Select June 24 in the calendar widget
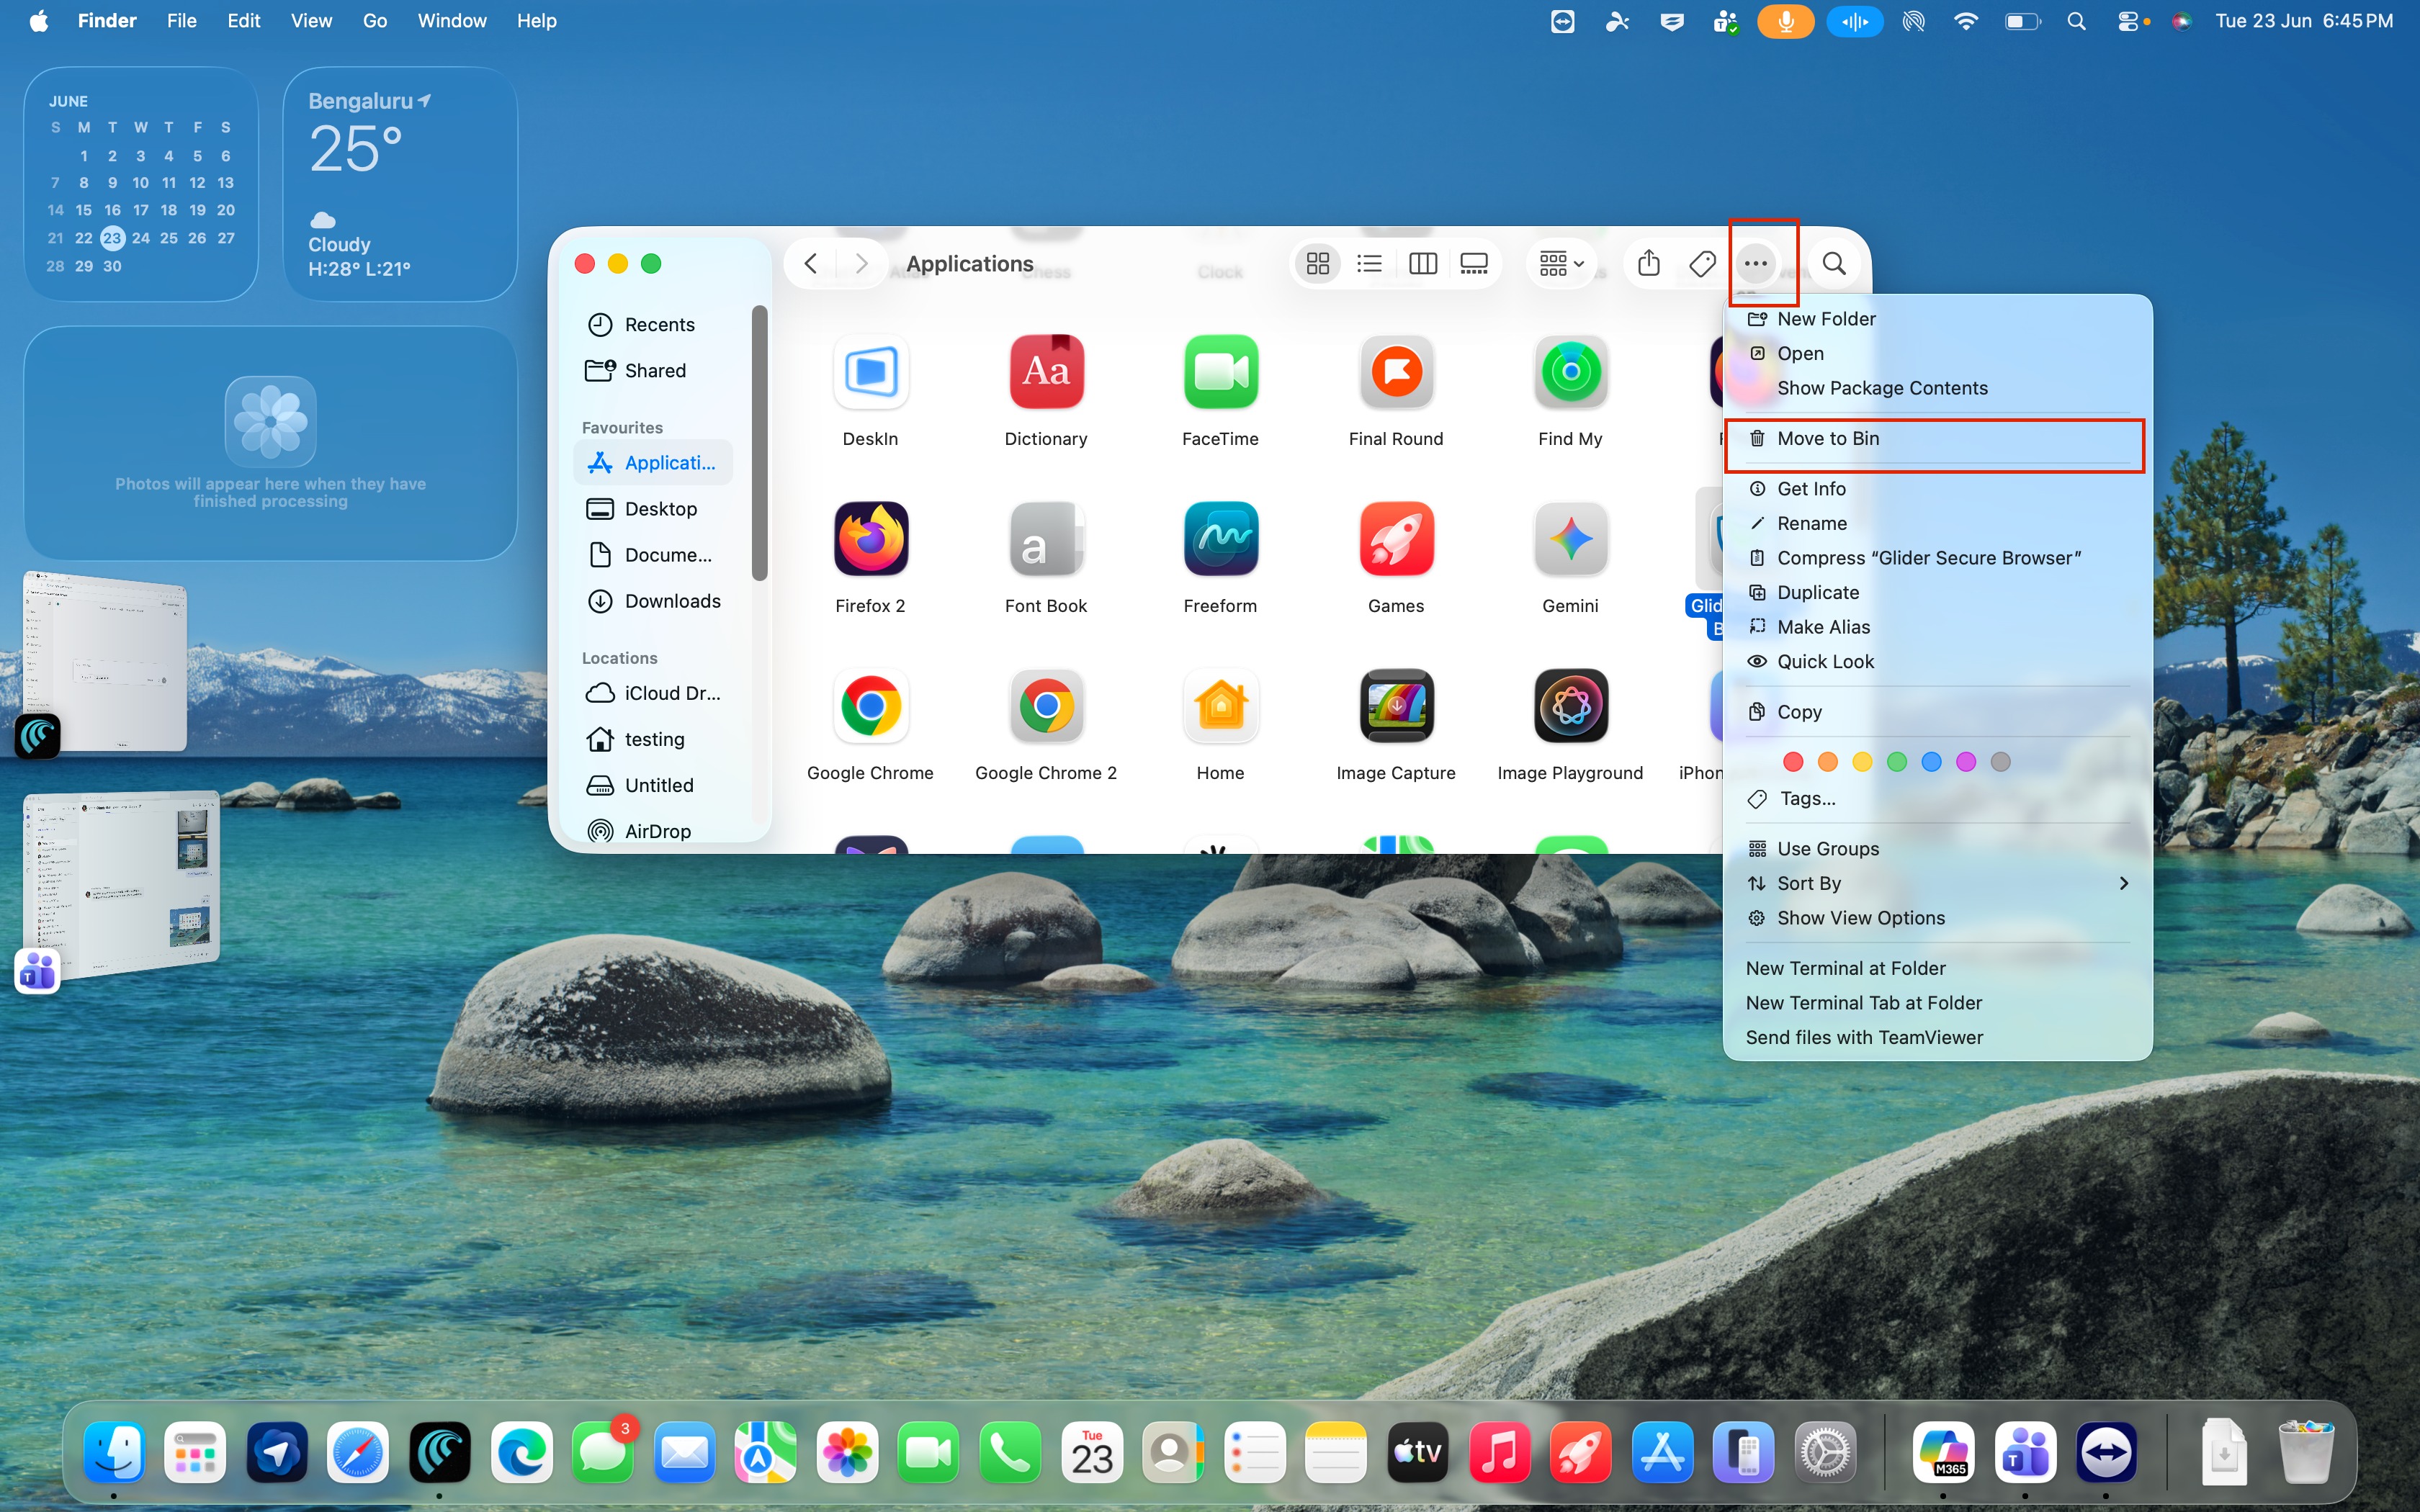The height and width of the screenshot is (1512, 2420). click(x=141, y=238)
